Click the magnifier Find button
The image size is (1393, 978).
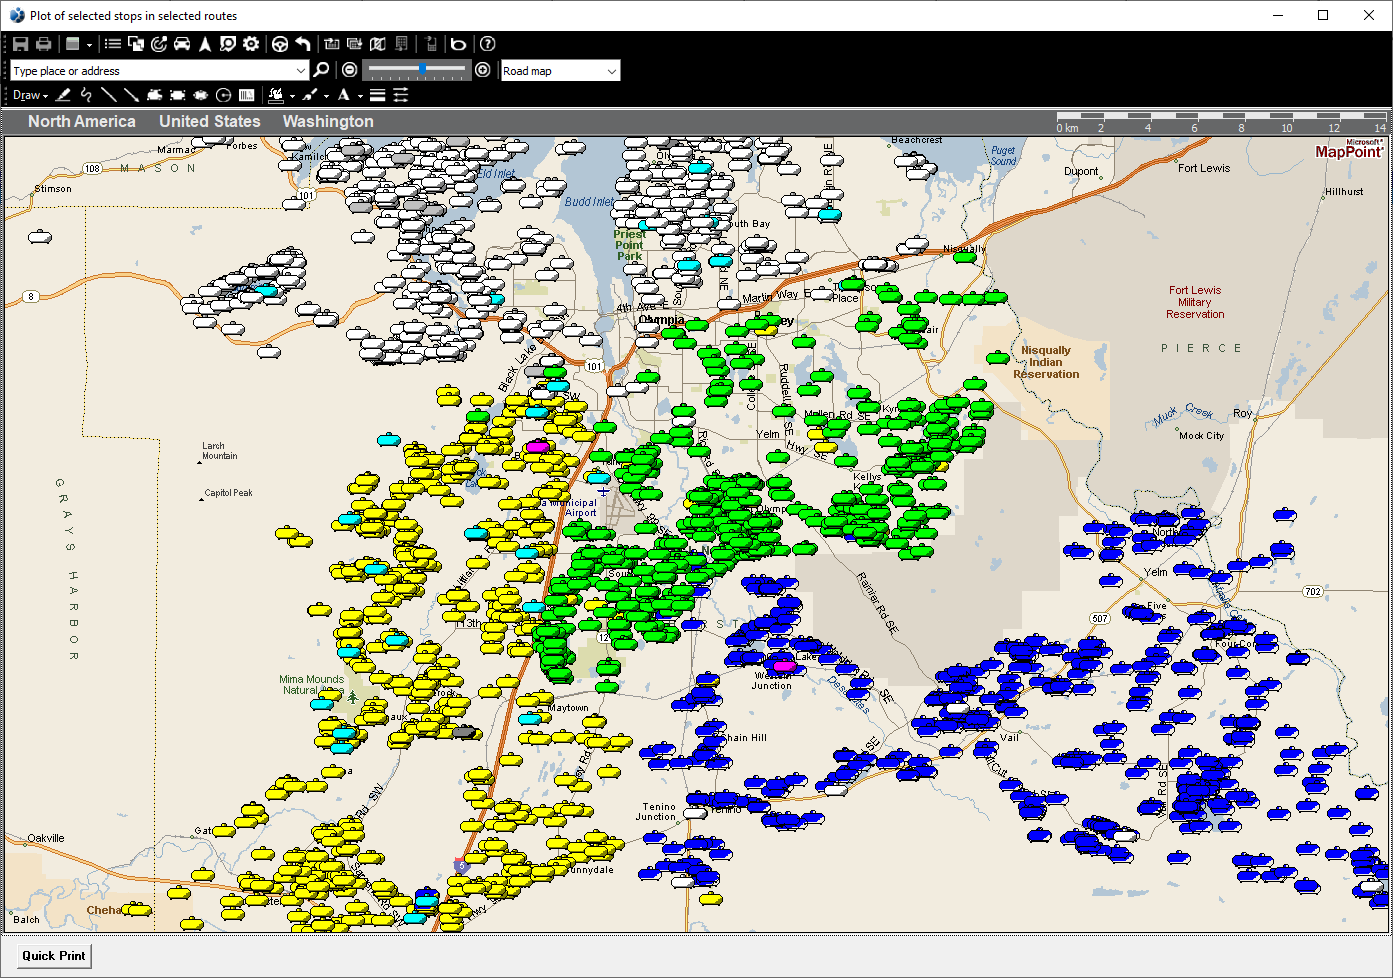click(x=321, y=70)
